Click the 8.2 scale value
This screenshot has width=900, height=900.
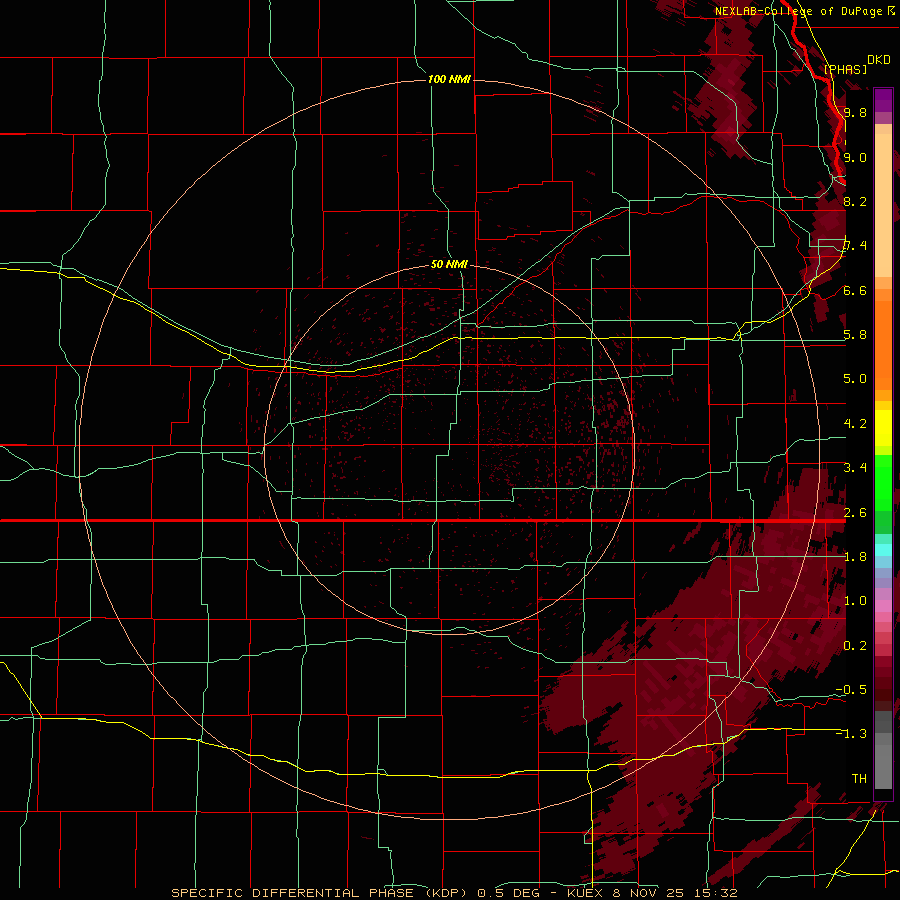855,201
